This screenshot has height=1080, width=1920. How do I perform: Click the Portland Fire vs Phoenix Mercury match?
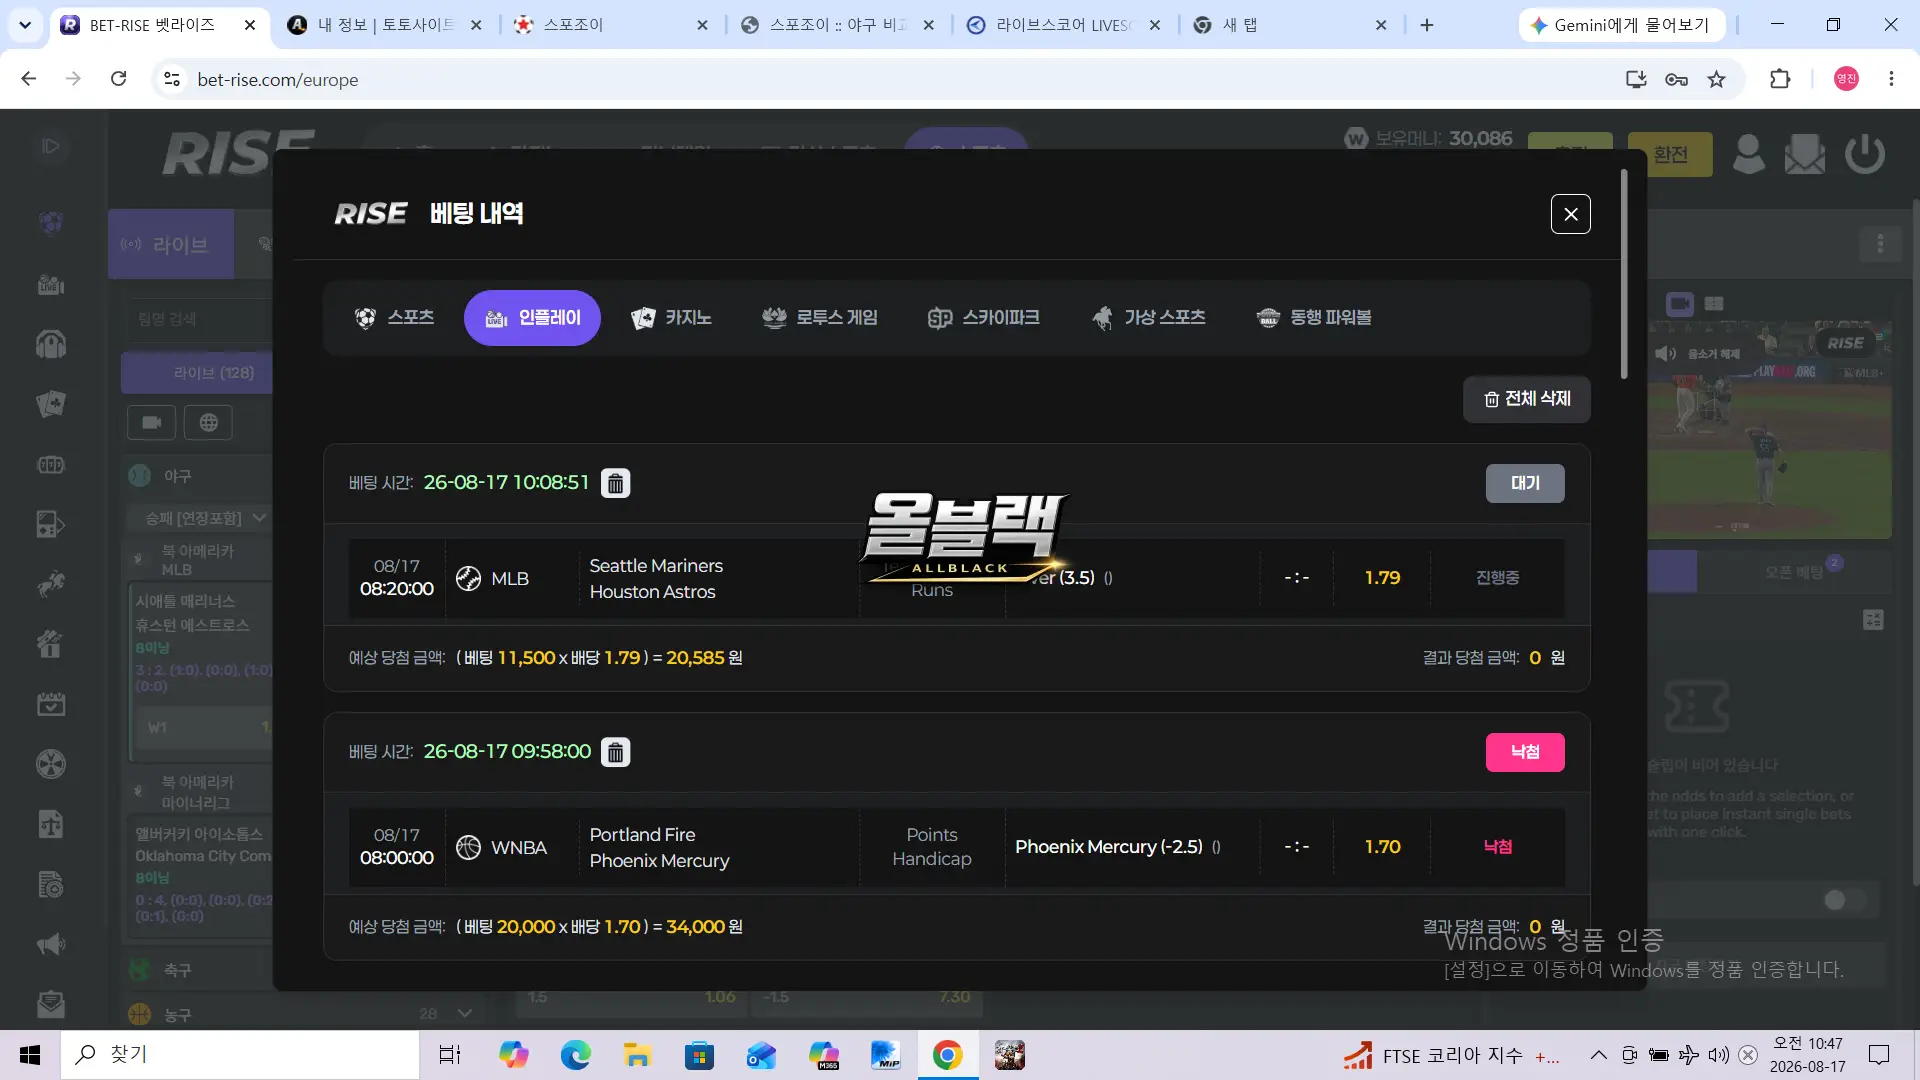click(x=659, y=848)
